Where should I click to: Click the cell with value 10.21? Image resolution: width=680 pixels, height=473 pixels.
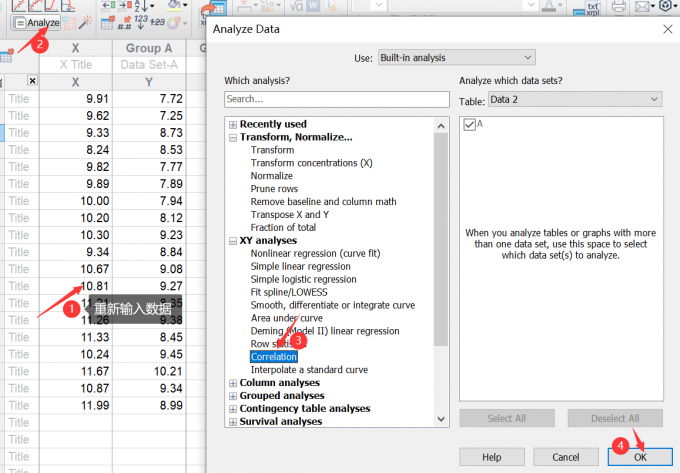(x=149, y=371)
